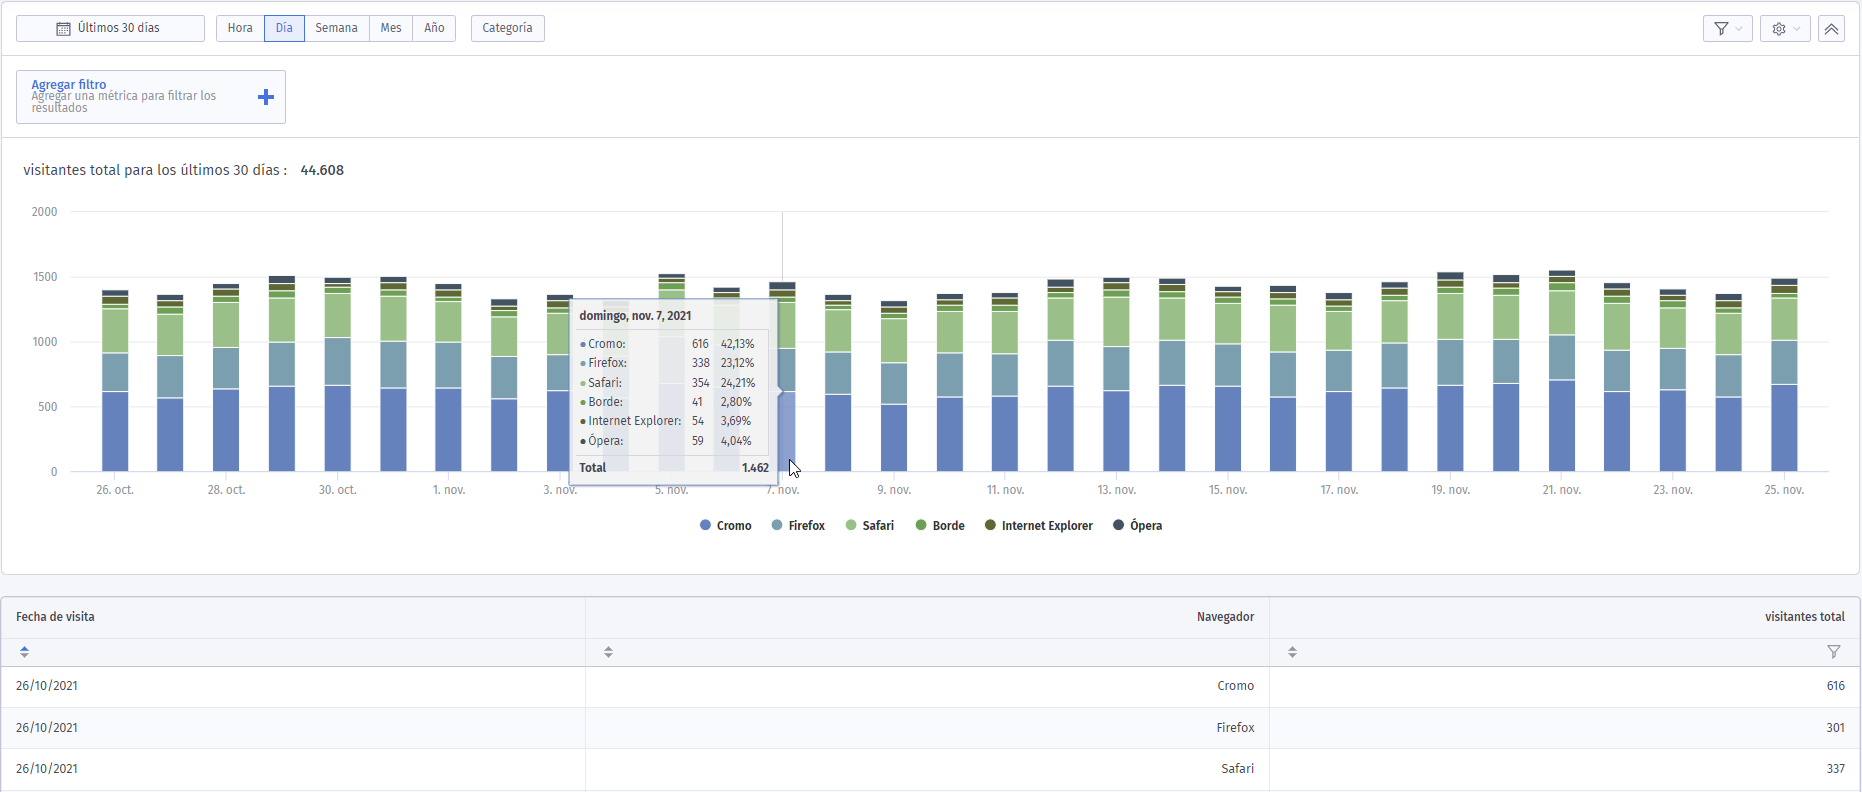Click visitantes total column filter funnel

(1834, 652)
